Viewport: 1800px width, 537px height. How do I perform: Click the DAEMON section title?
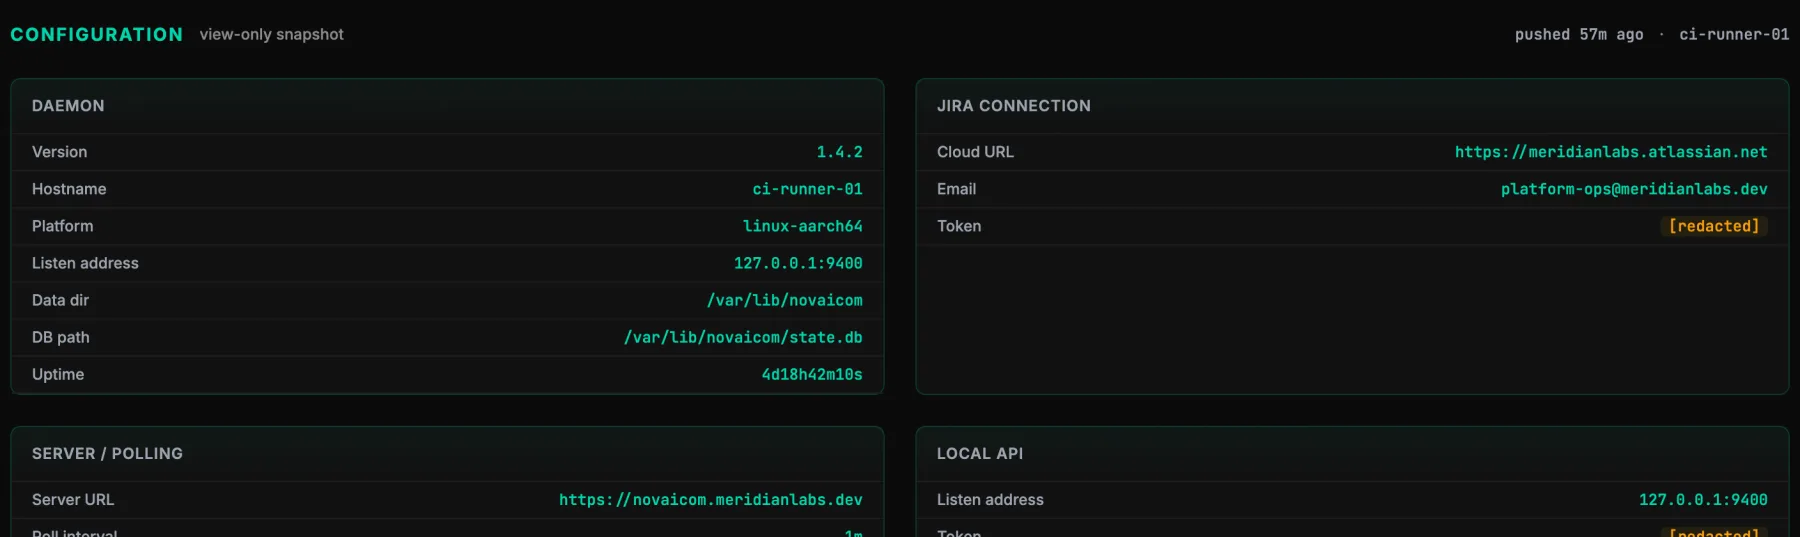pos(68,106)
